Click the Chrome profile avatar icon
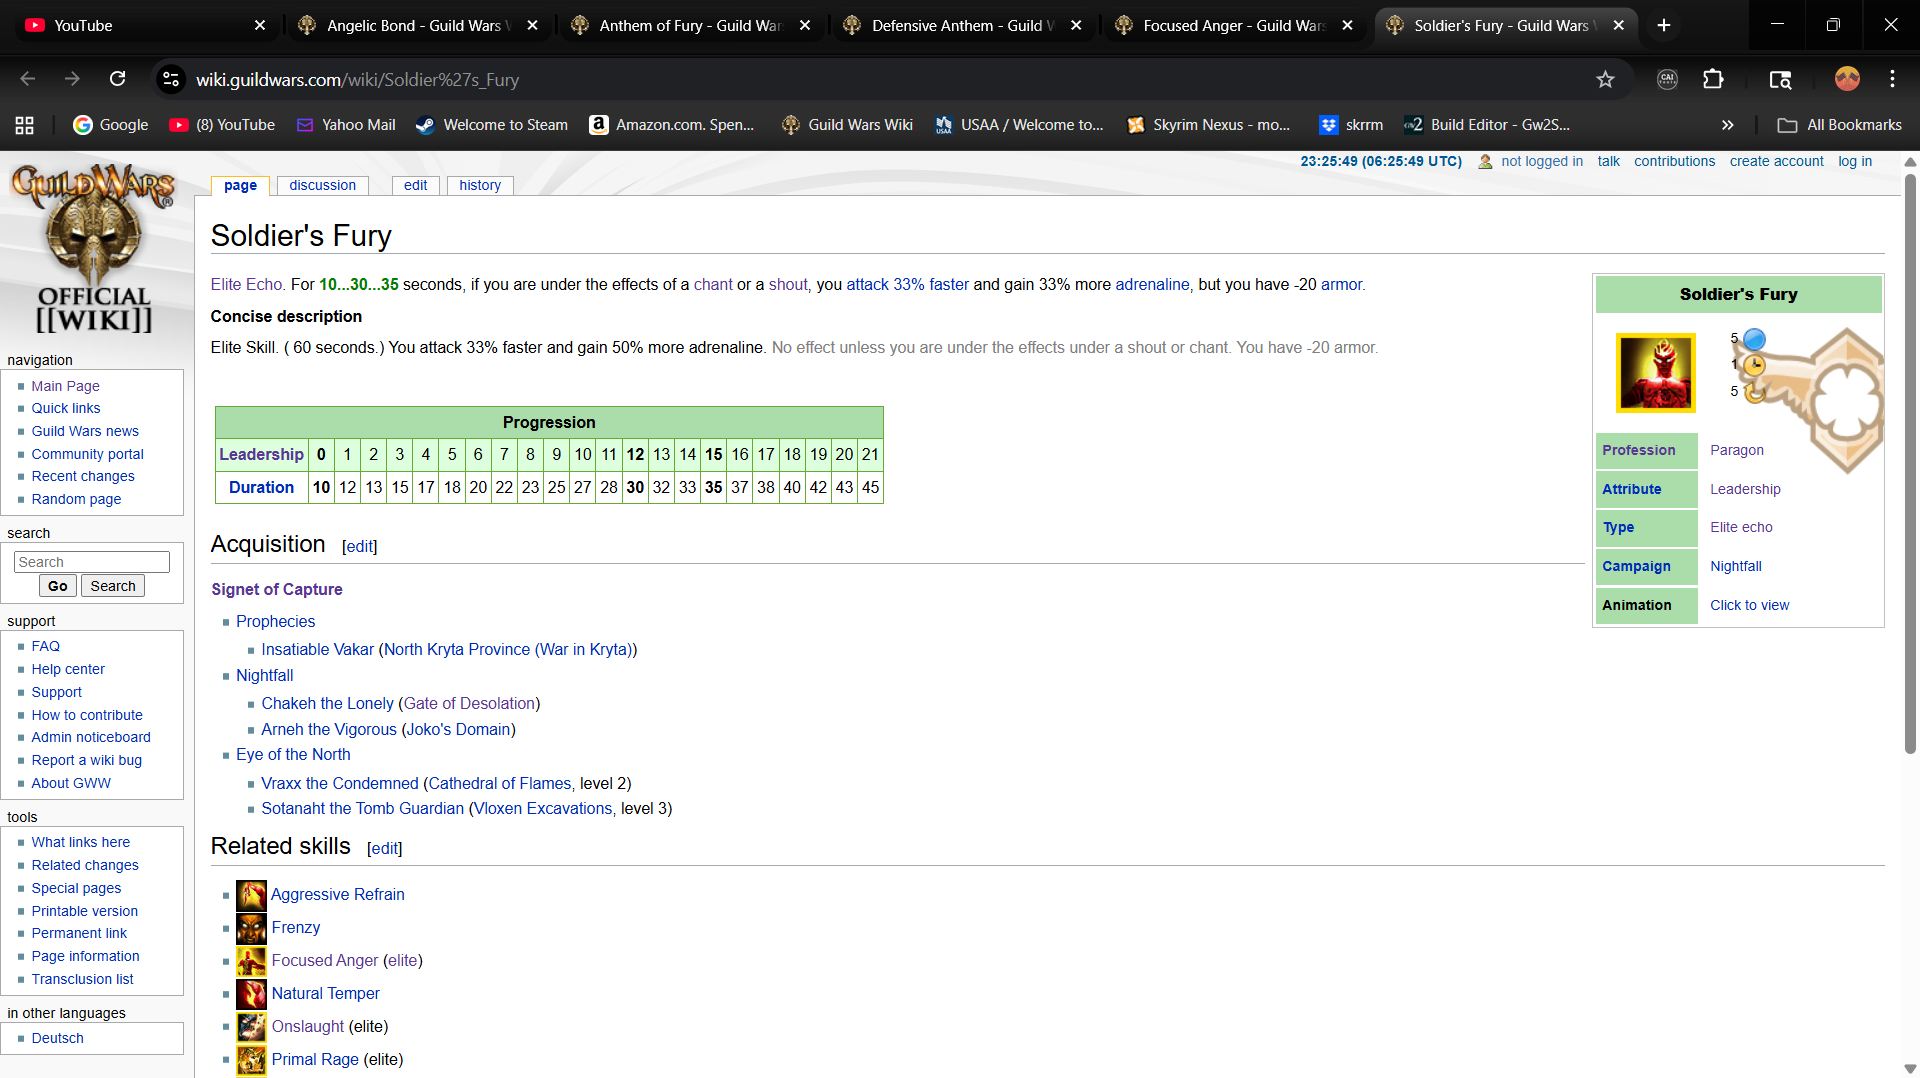Viewport: 1920px width, 1078px height. point(1847,79)
